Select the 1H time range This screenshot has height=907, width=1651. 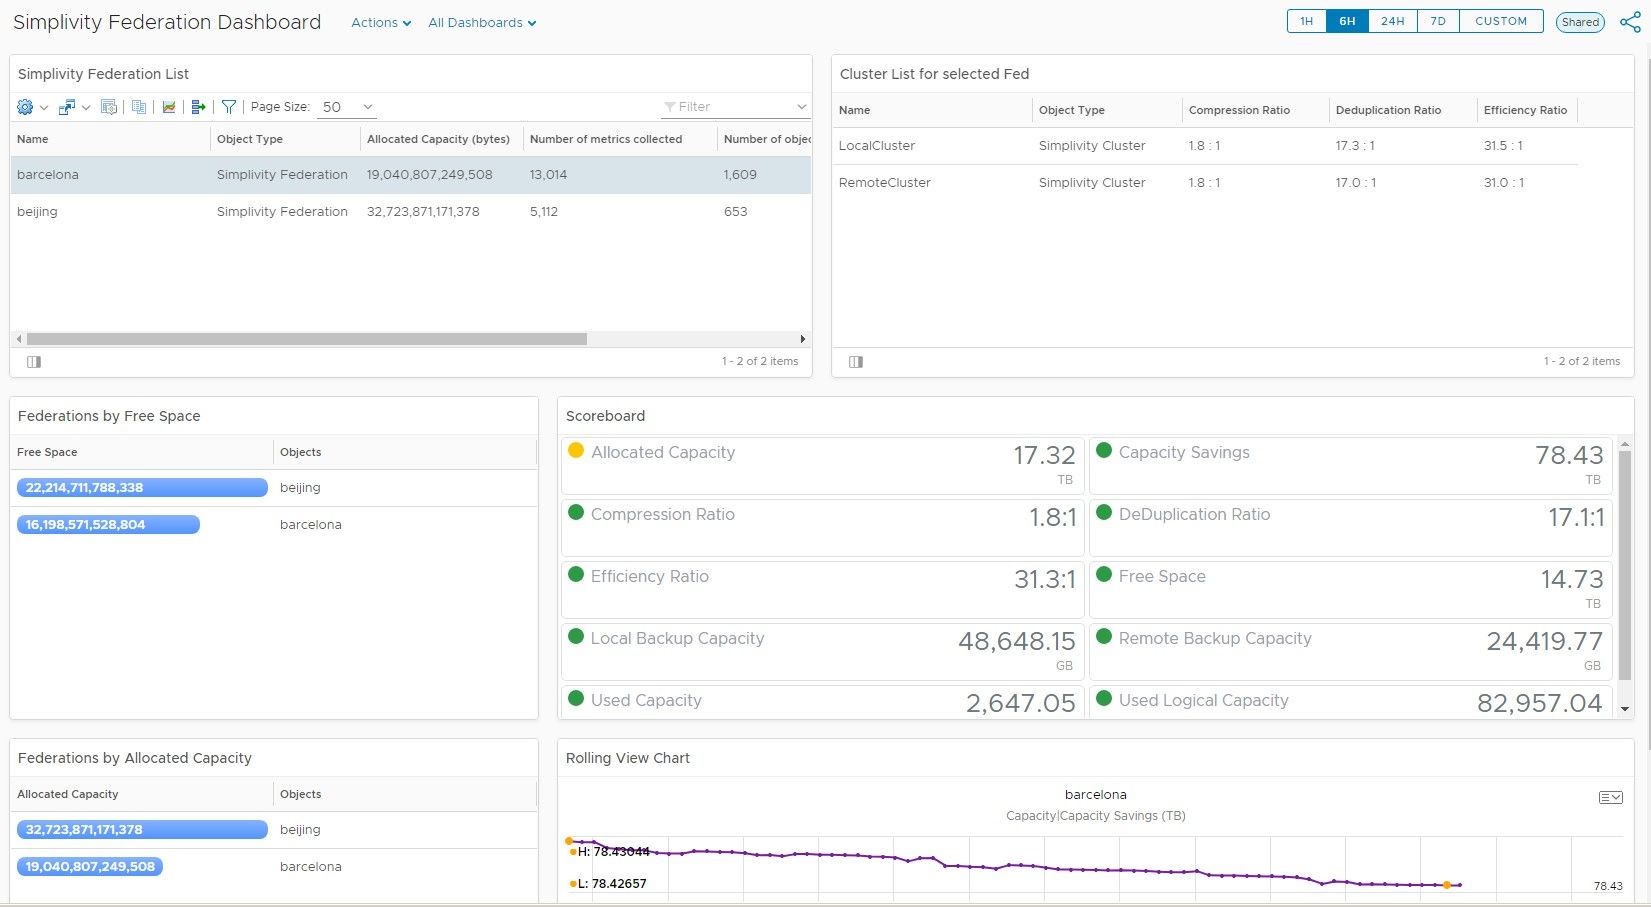tap(1307, 21)
